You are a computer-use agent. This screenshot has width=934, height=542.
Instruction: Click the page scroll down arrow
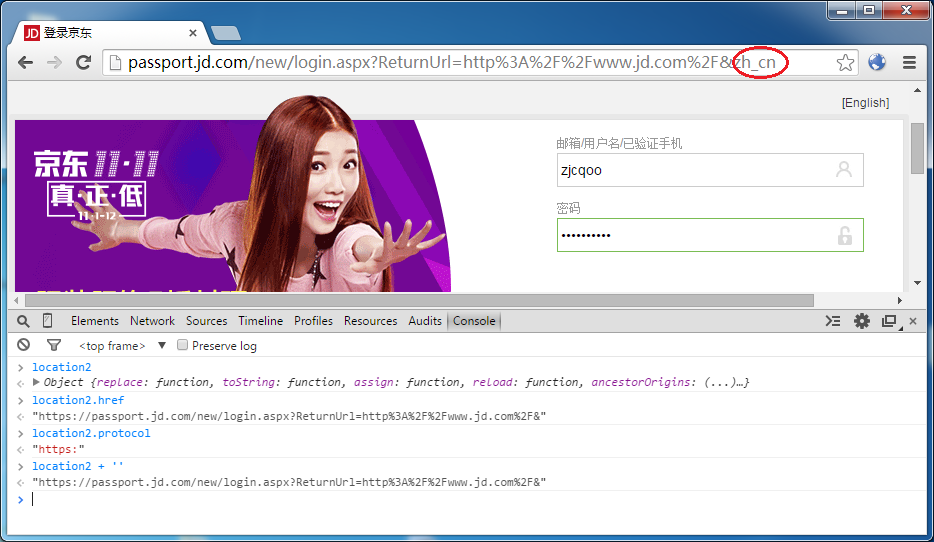click(917, 283)
